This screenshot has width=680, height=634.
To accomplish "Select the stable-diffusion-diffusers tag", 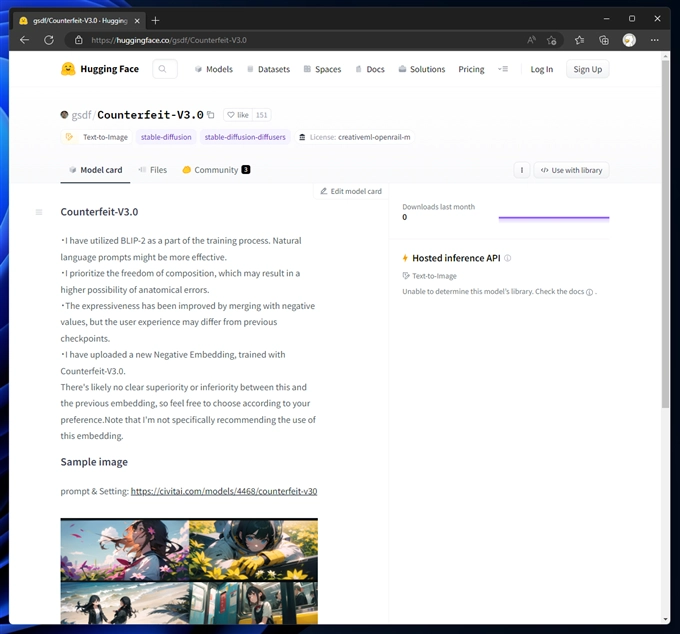I will 245,137.
